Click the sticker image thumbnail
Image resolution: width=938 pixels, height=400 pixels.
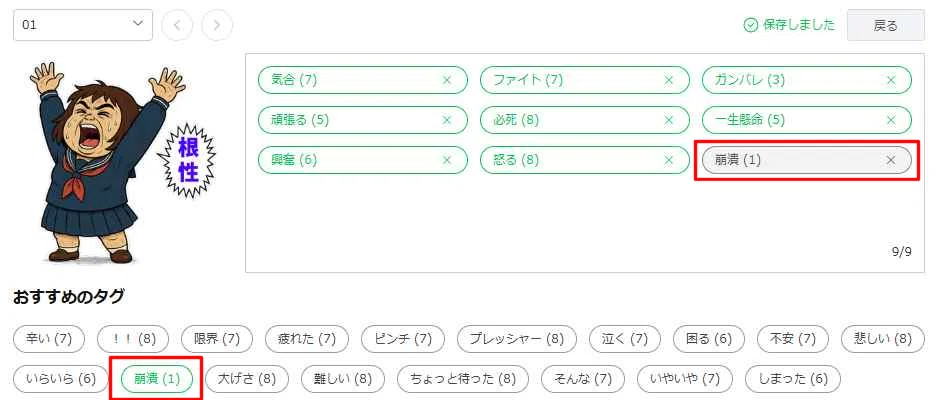[x=117, y=163]
